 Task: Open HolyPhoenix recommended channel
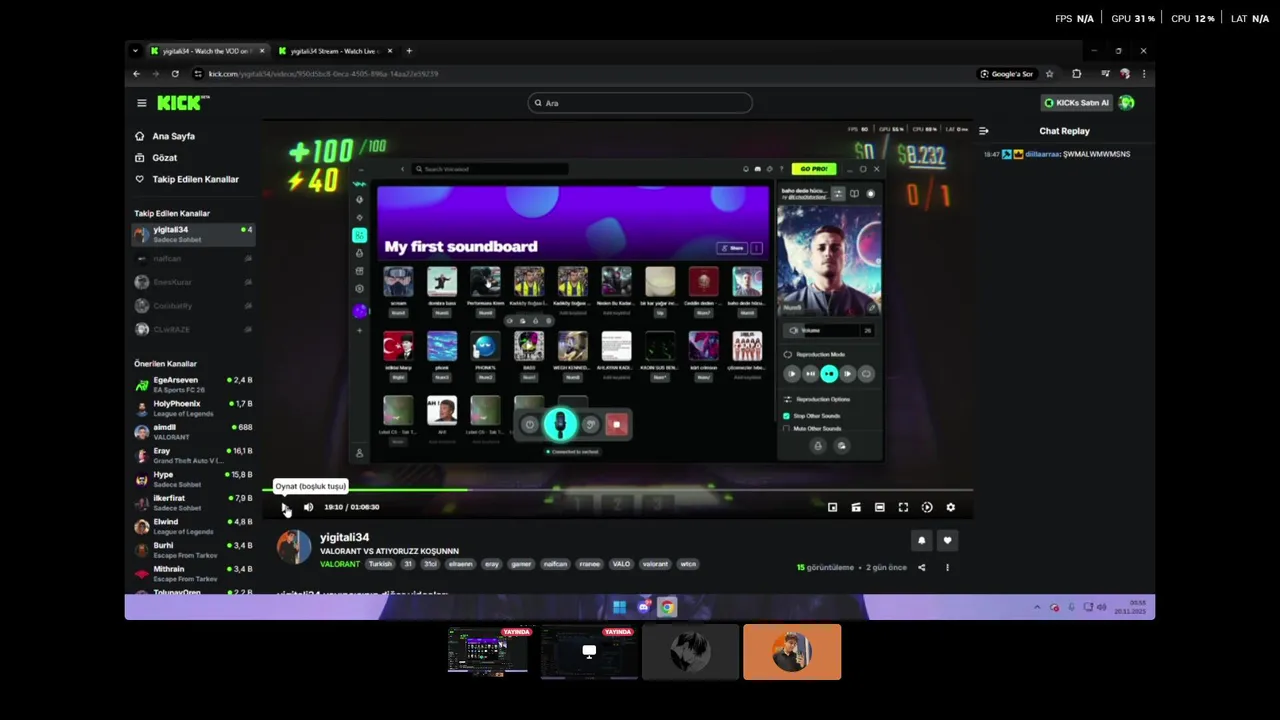click(193, 408)
